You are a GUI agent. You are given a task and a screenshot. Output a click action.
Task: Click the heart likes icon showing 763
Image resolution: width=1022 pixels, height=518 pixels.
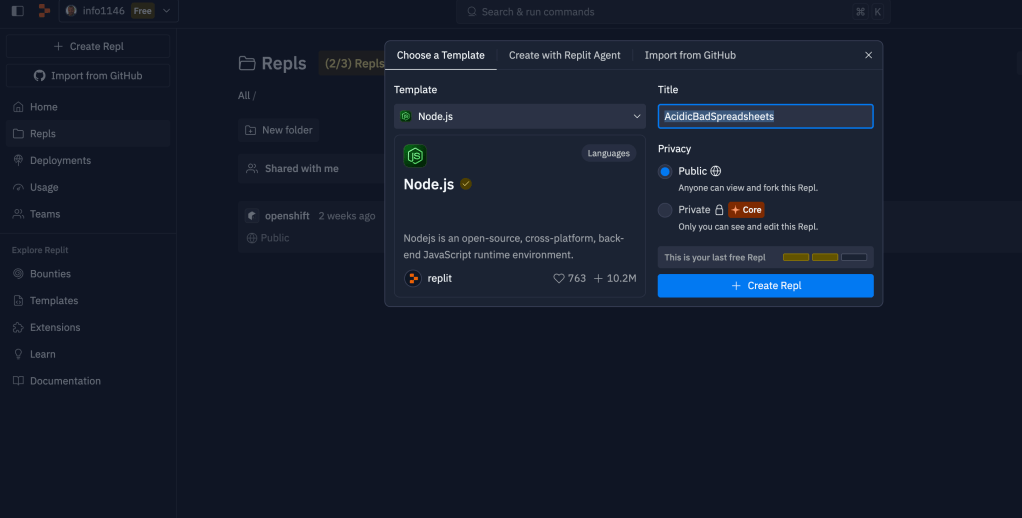coord(559,278)
